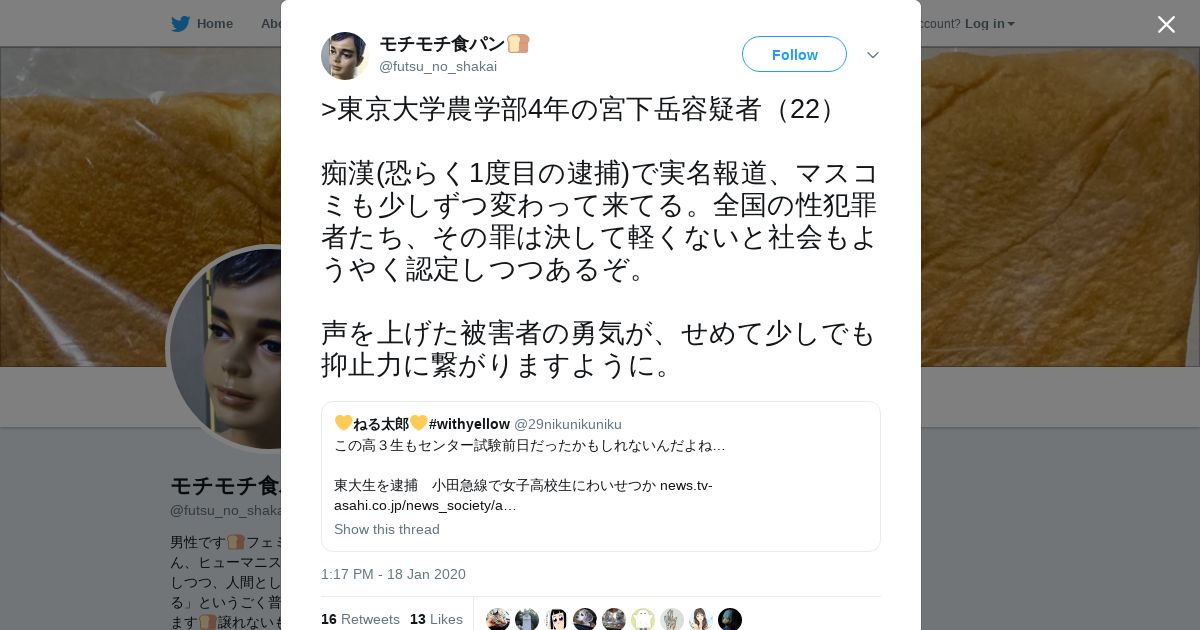Close the tweet overlay with X
Viewport: 1200px width, 630px height.
click(x=1166, y=24)
